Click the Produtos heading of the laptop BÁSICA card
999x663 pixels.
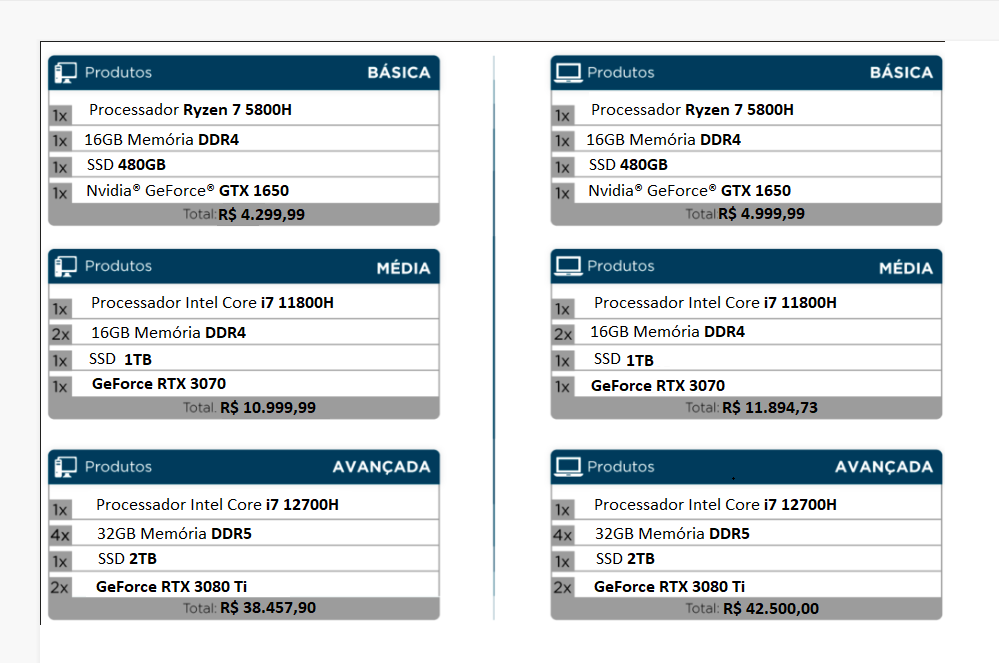(621, 73)
